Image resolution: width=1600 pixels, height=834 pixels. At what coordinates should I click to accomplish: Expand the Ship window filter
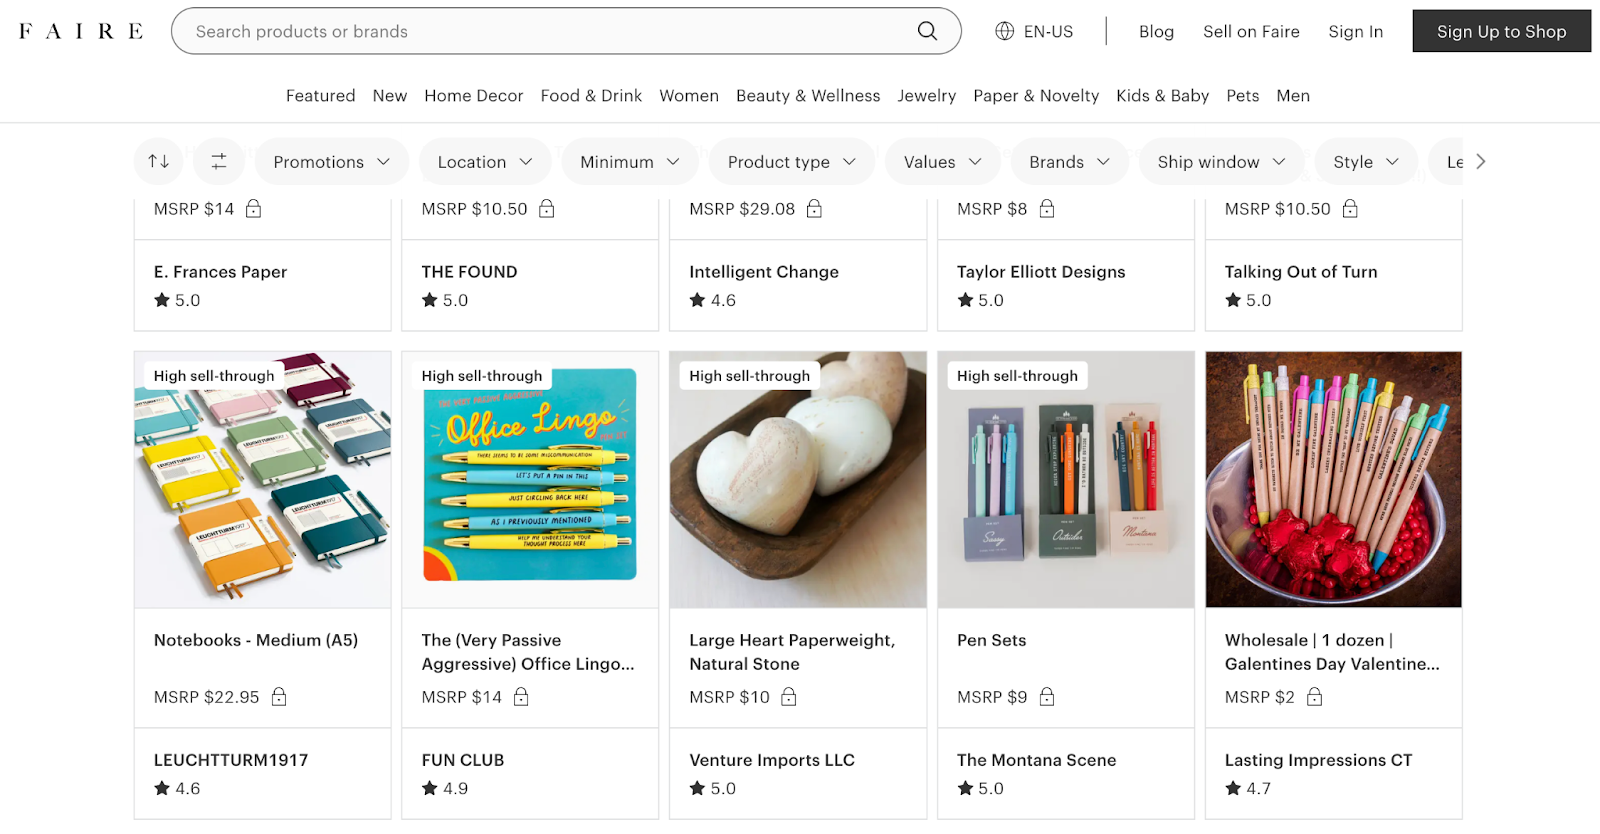pos(1221,161)
